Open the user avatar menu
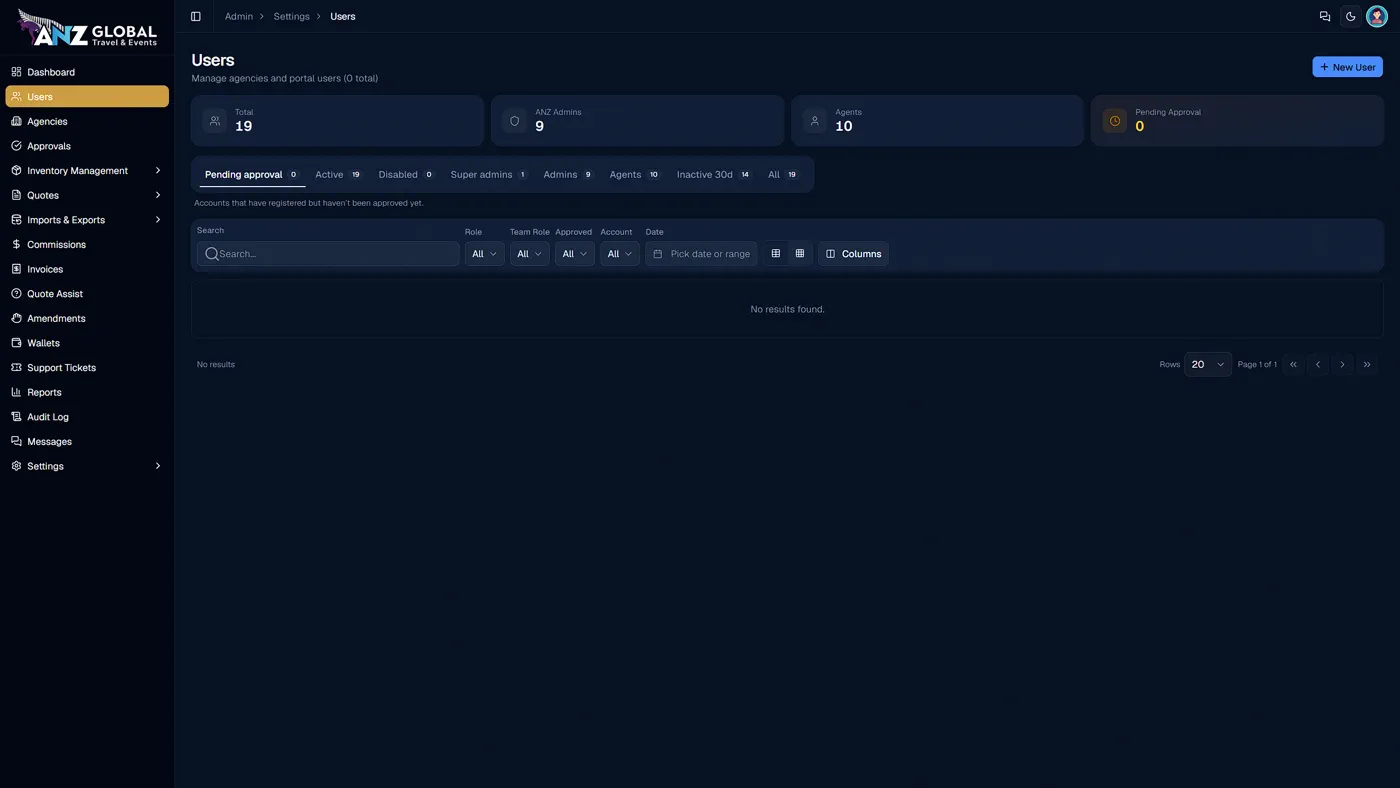This screenshot has width=1400, height=788. (1377, 16)
